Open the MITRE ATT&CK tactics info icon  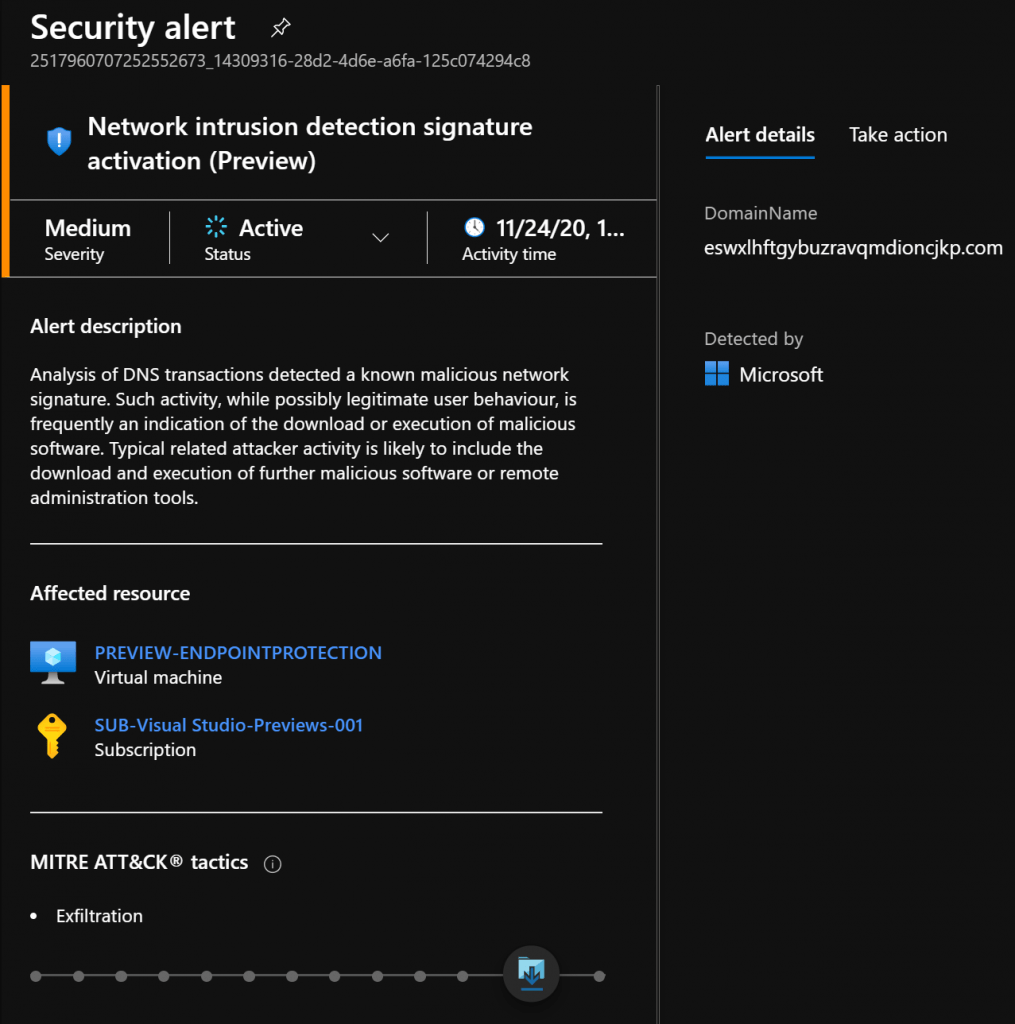pos(272,864)
